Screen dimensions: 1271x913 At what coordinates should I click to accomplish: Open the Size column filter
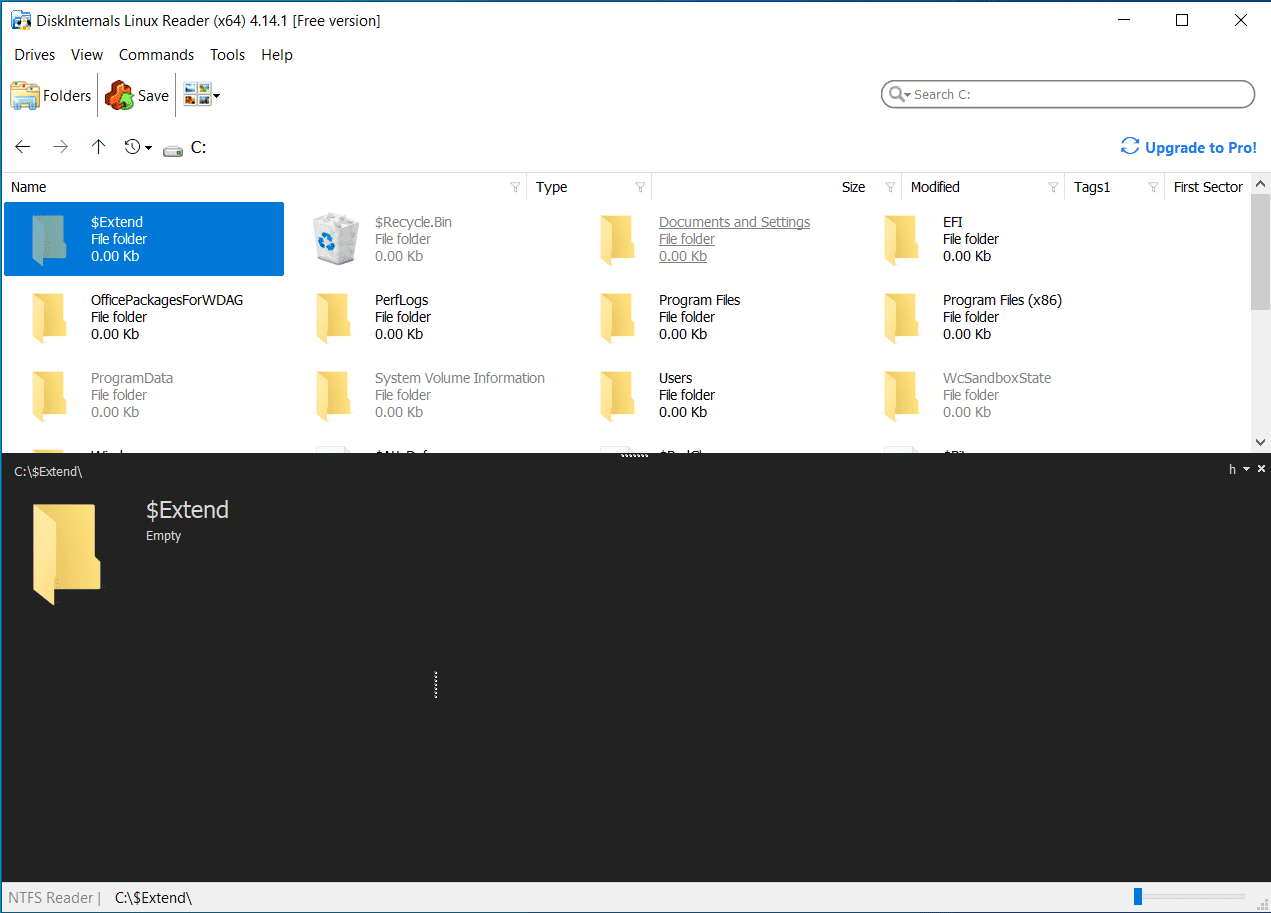890,187
